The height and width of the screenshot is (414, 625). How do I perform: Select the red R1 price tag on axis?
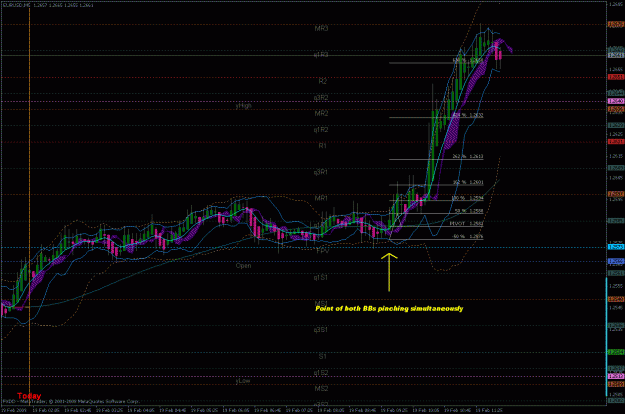(616, 142)
